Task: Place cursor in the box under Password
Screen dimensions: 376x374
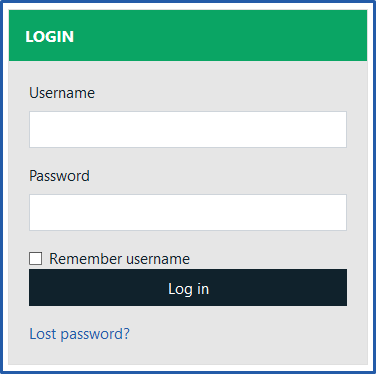Action: click(x=188, y=212)
